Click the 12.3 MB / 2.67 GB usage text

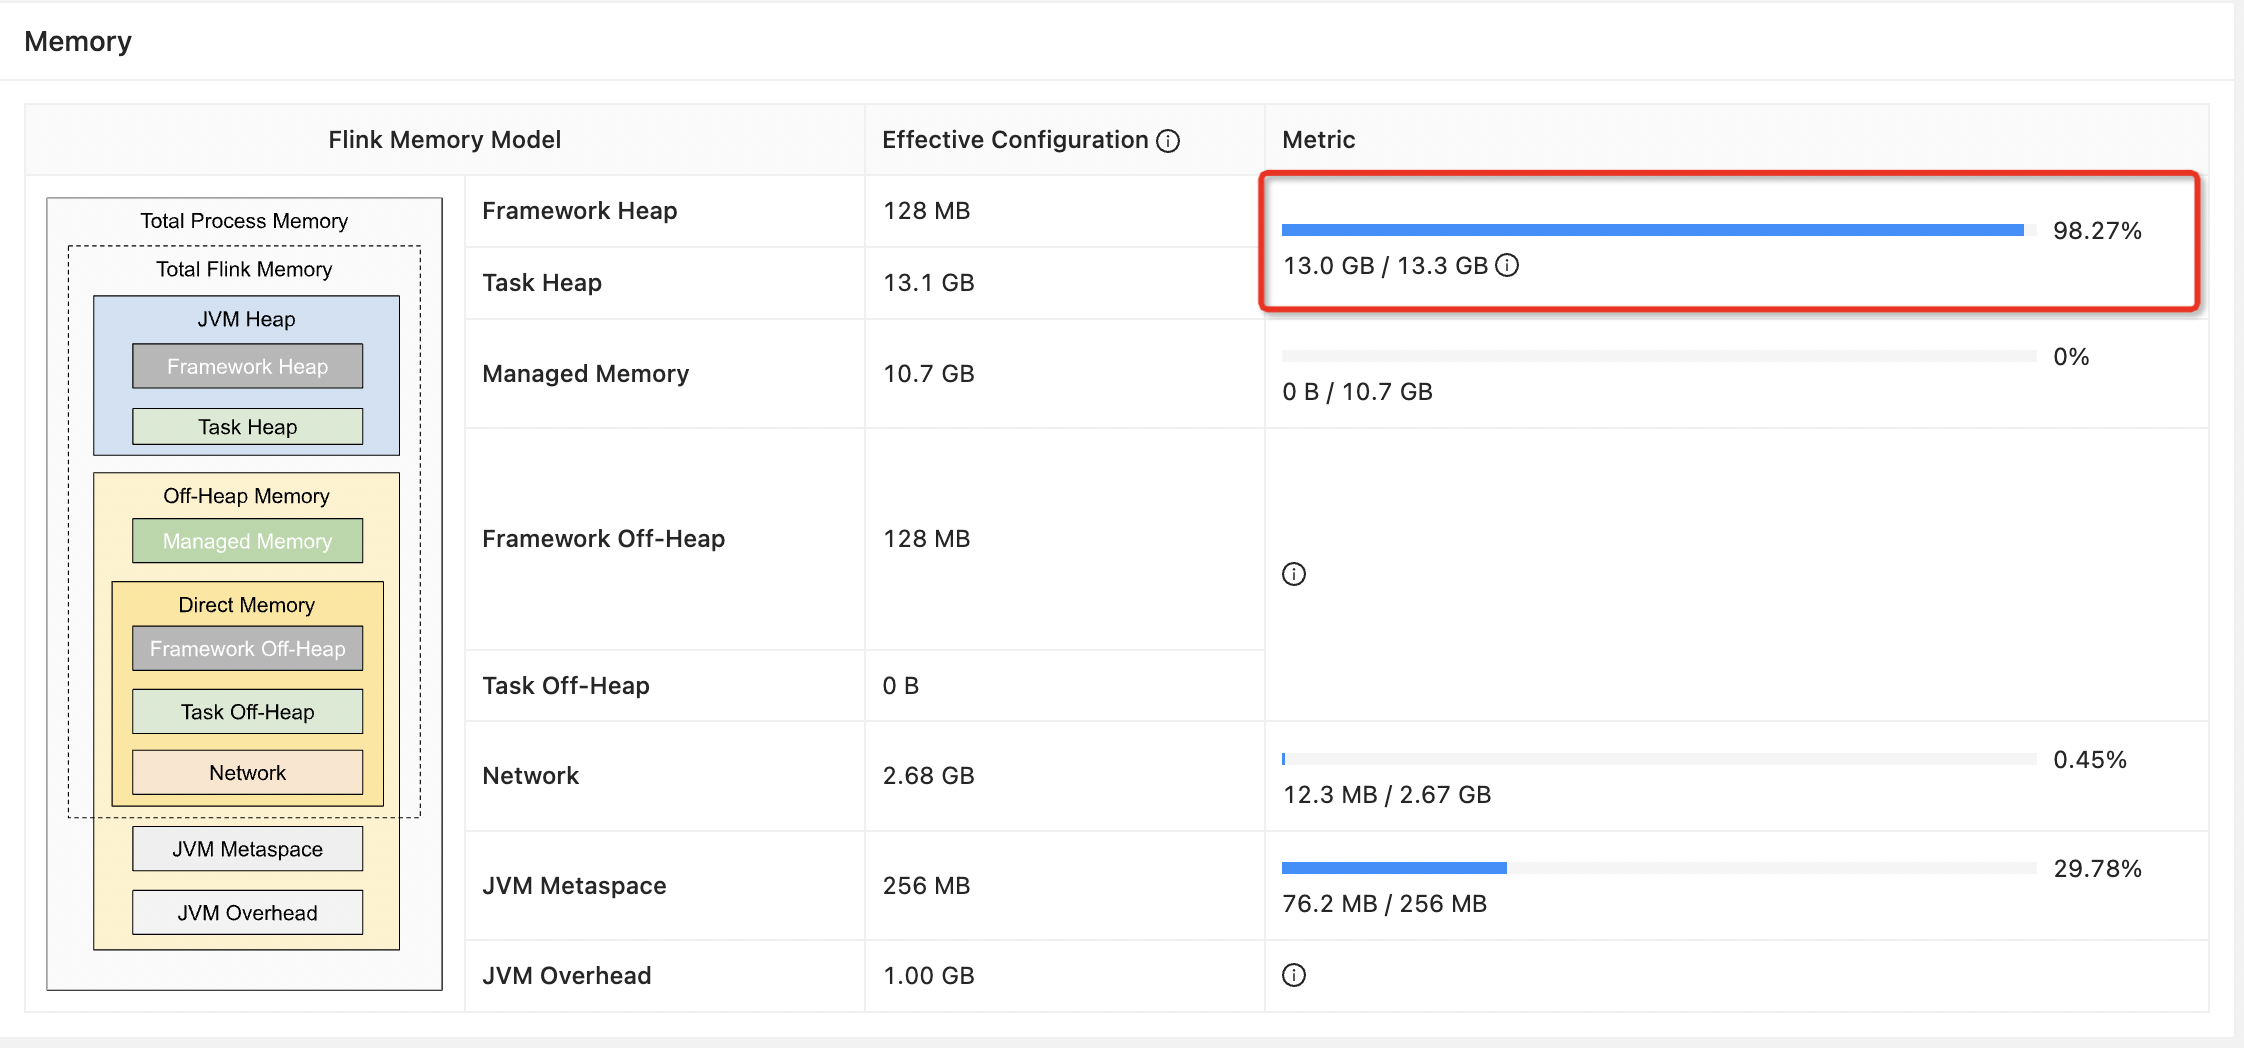click(x=1386, y=795)
